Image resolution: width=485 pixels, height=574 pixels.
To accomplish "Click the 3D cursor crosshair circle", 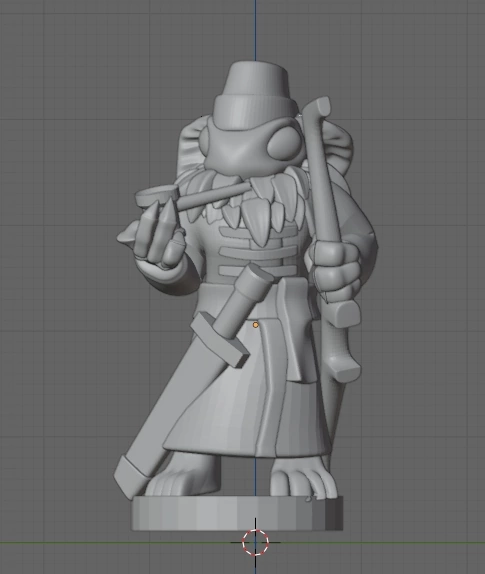I will tap(255, 542).
